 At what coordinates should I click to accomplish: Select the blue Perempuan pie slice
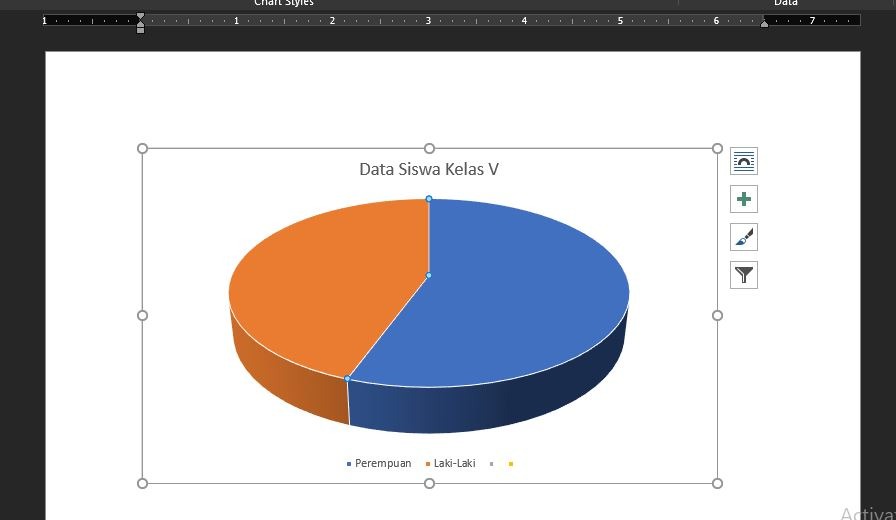503,303
